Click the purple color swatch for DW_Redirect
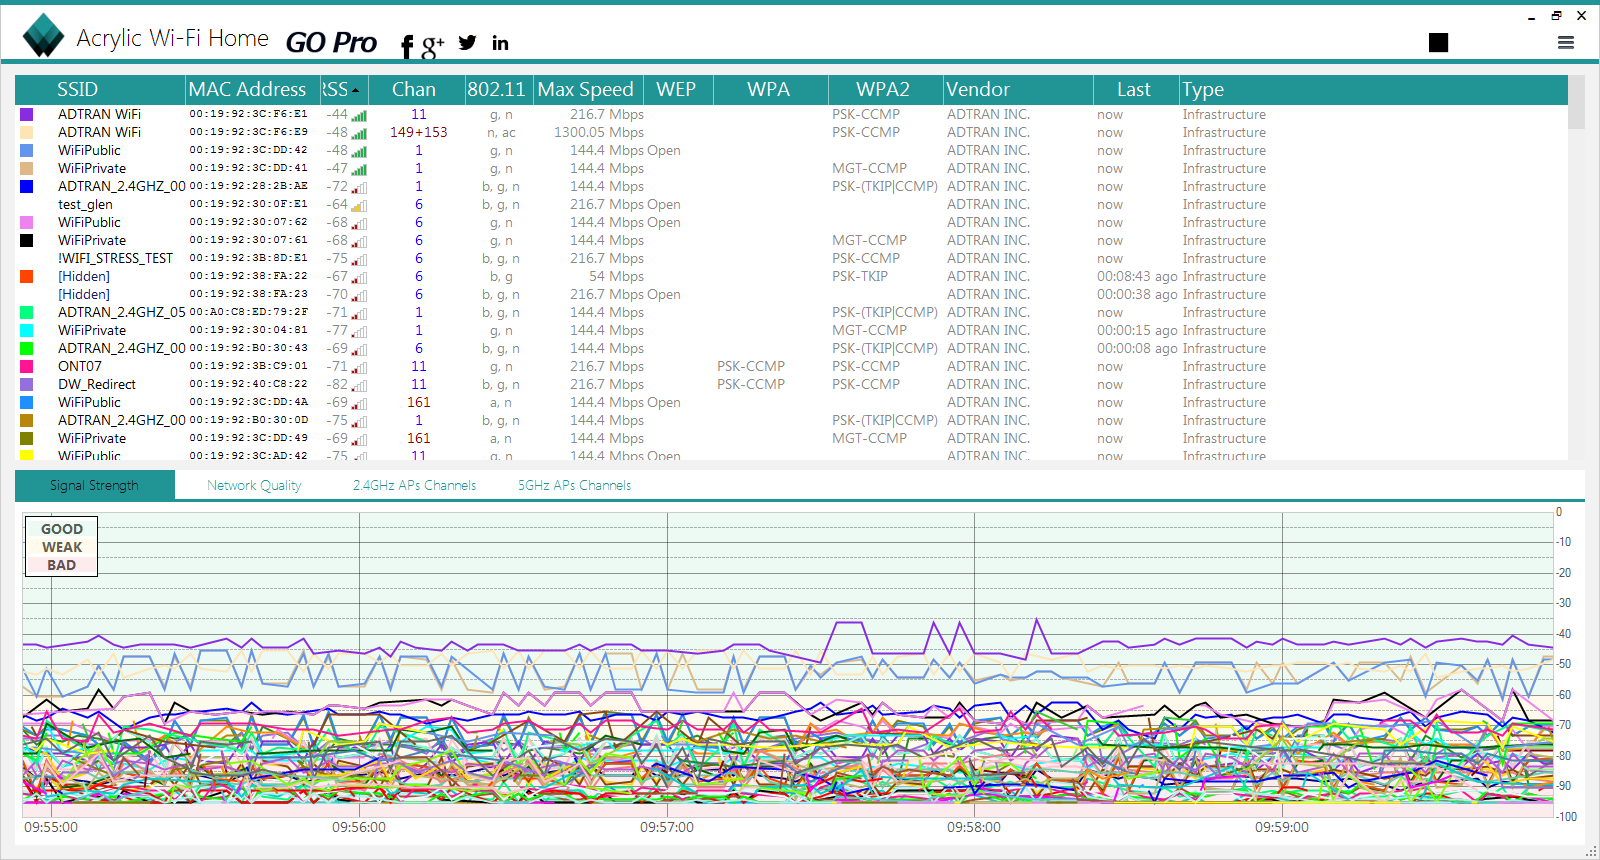1600x860 pixels. tap(27, 385)
